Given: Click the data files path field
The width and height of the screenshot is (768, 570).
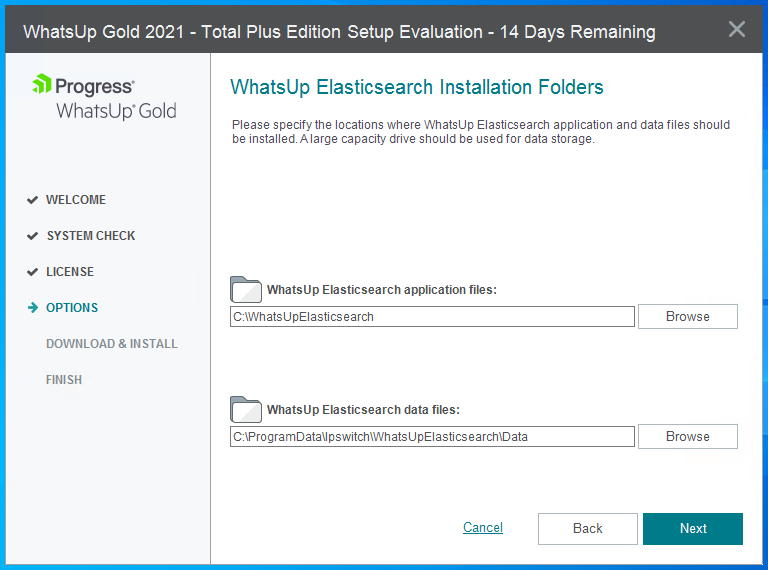Looking at the screenshot, I should click(432, 437).
